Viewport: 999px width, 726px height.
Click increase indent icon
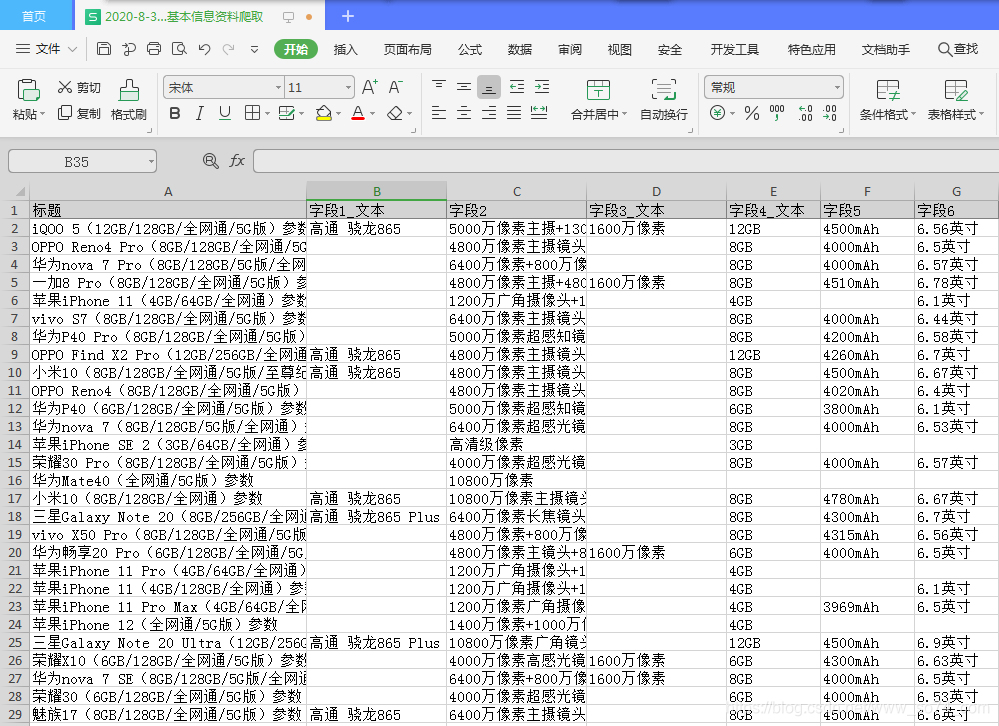(542, 87)
